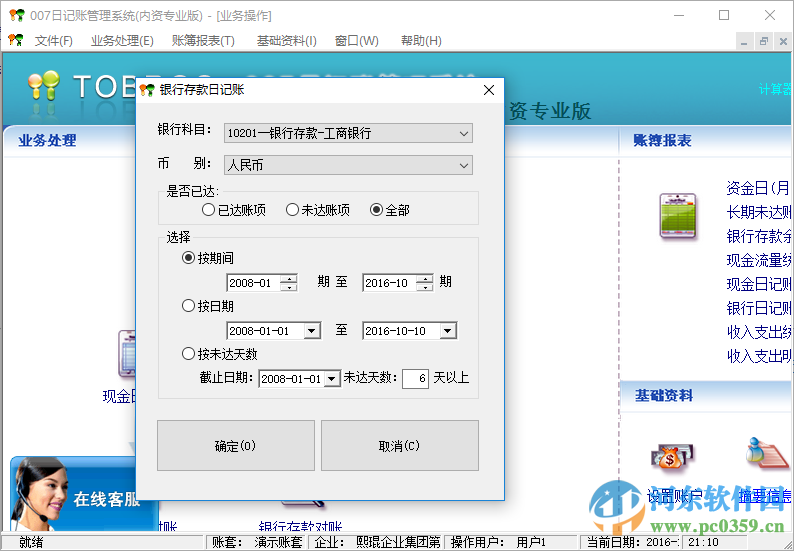
Task: Open the 银行存款余 report link
Action: 758,236
